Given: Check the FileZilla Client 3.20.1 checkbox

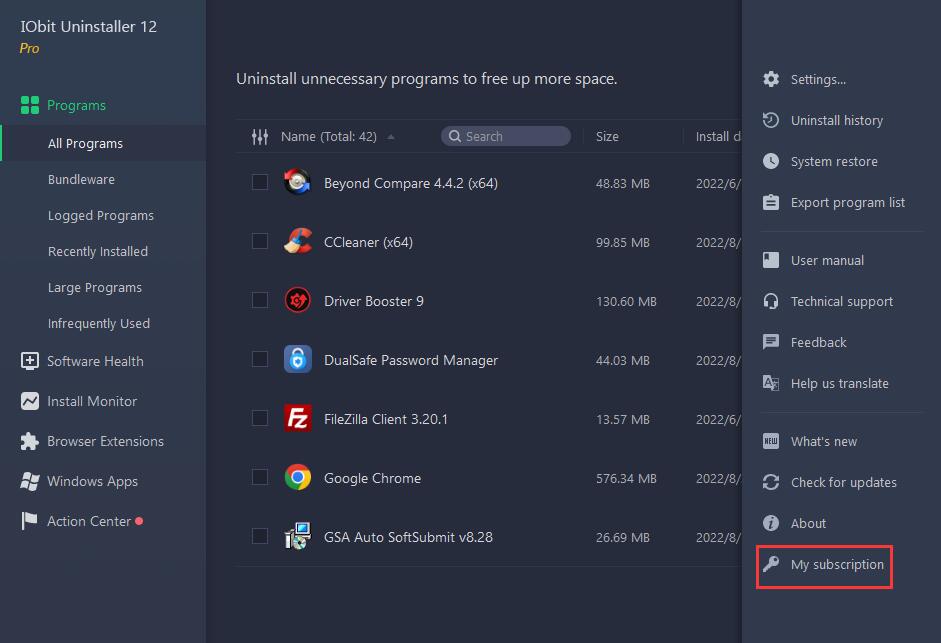Looking at the screenshot, I should (x=260, y=418).
